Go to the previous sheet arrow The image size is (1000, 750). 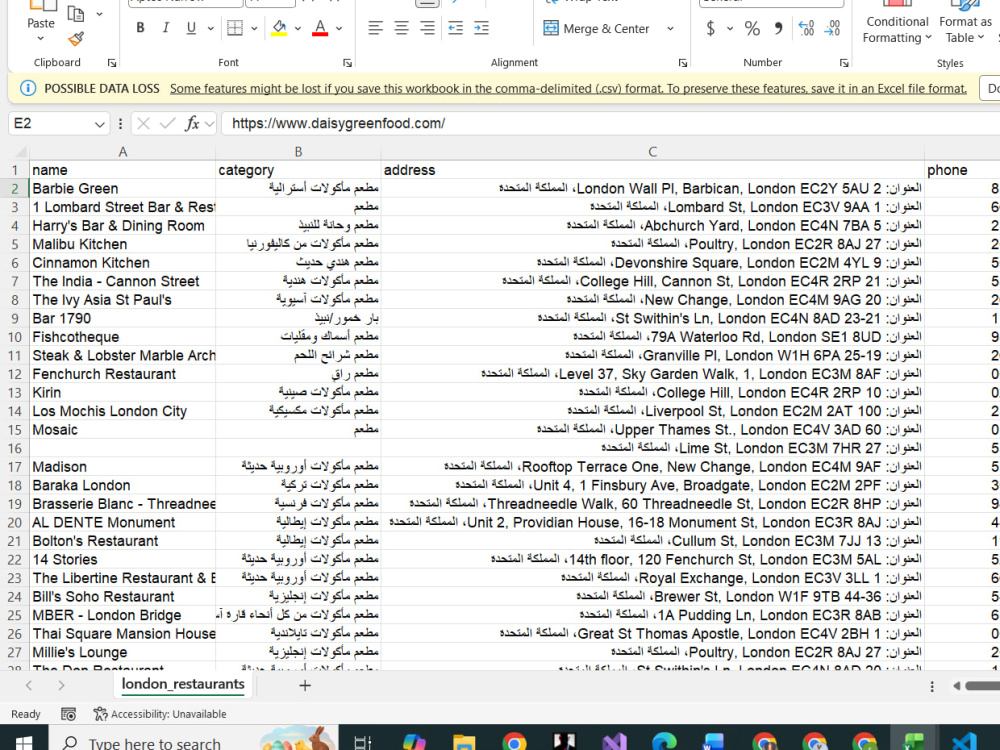click(29, 686)
